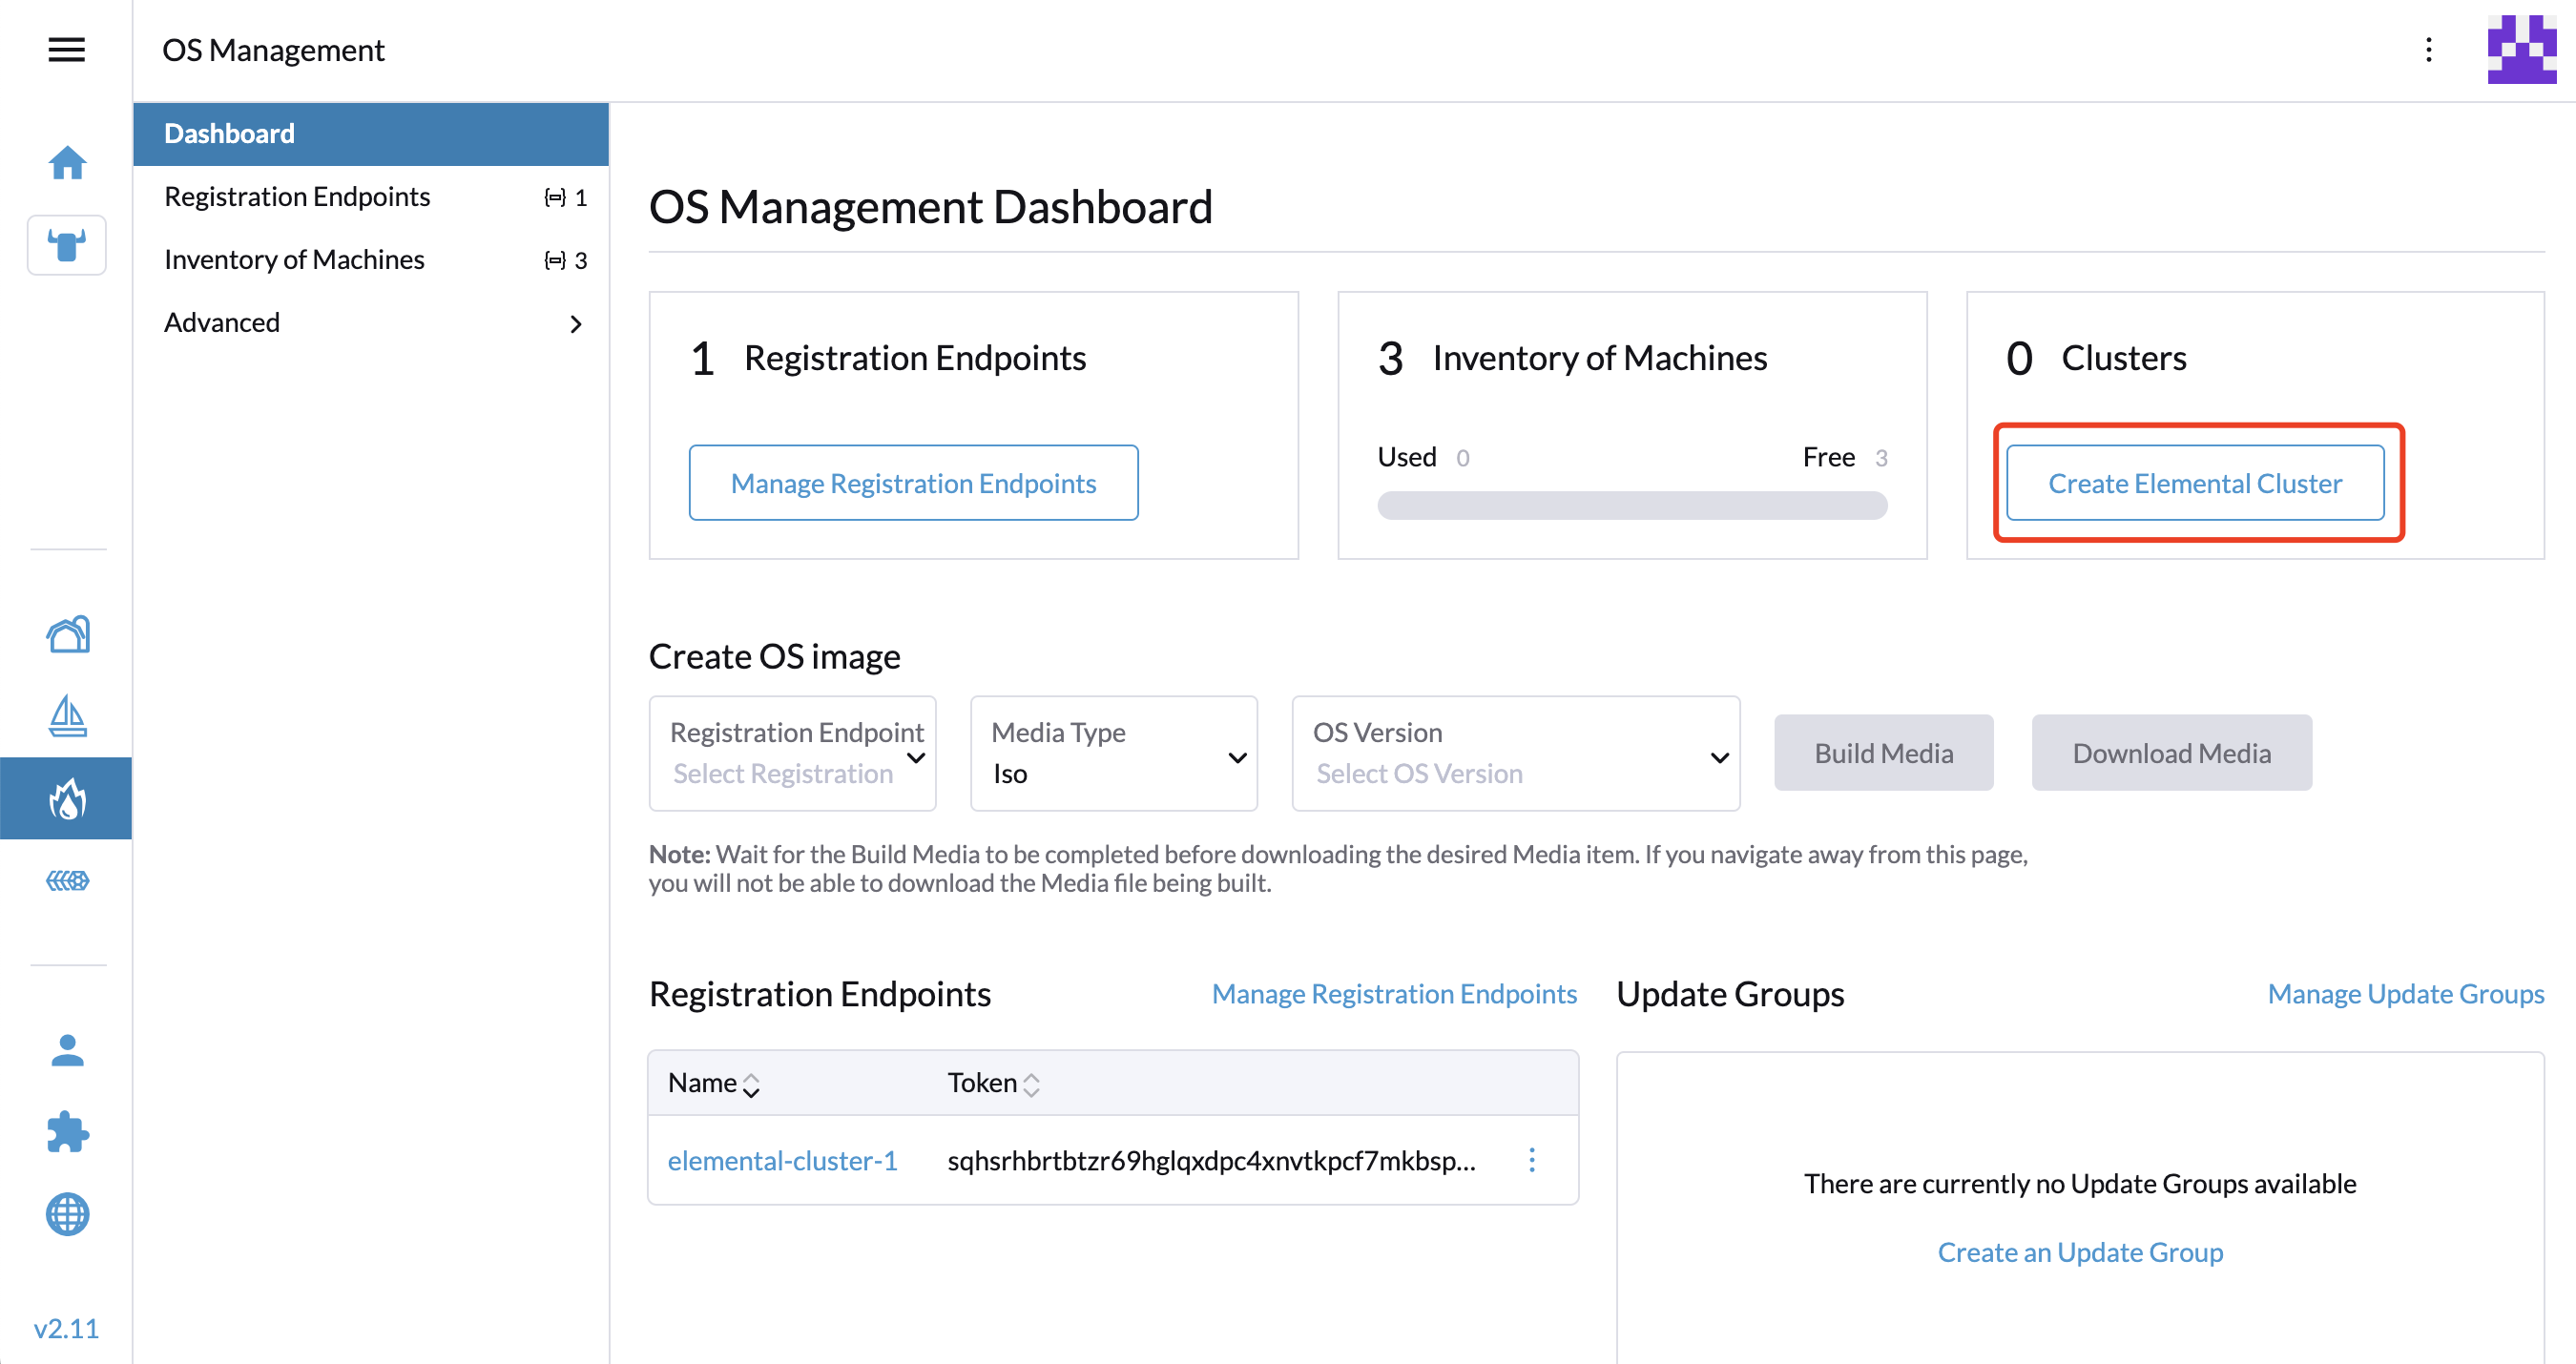Click the user avatar in top right
2576x1364 pixels.
coord(2521,49)
